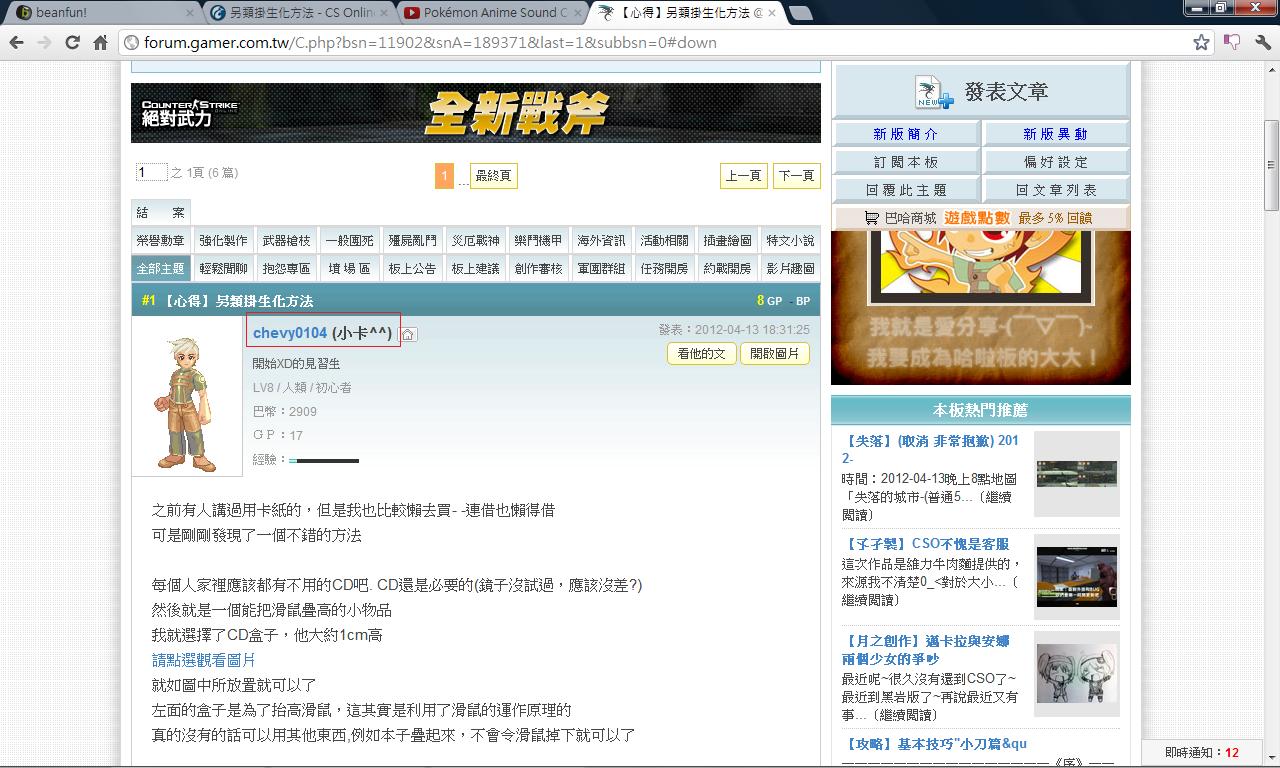The height and width of the screenshot is (768, 1280).
Task: Click the page number input field
Action: [x=151, y=172]
